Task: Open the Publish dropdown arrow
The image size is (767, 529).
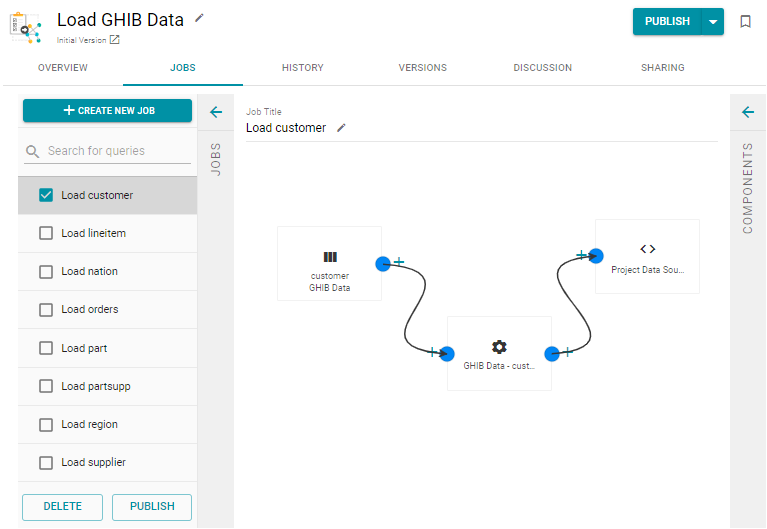Action: [713, 22]
